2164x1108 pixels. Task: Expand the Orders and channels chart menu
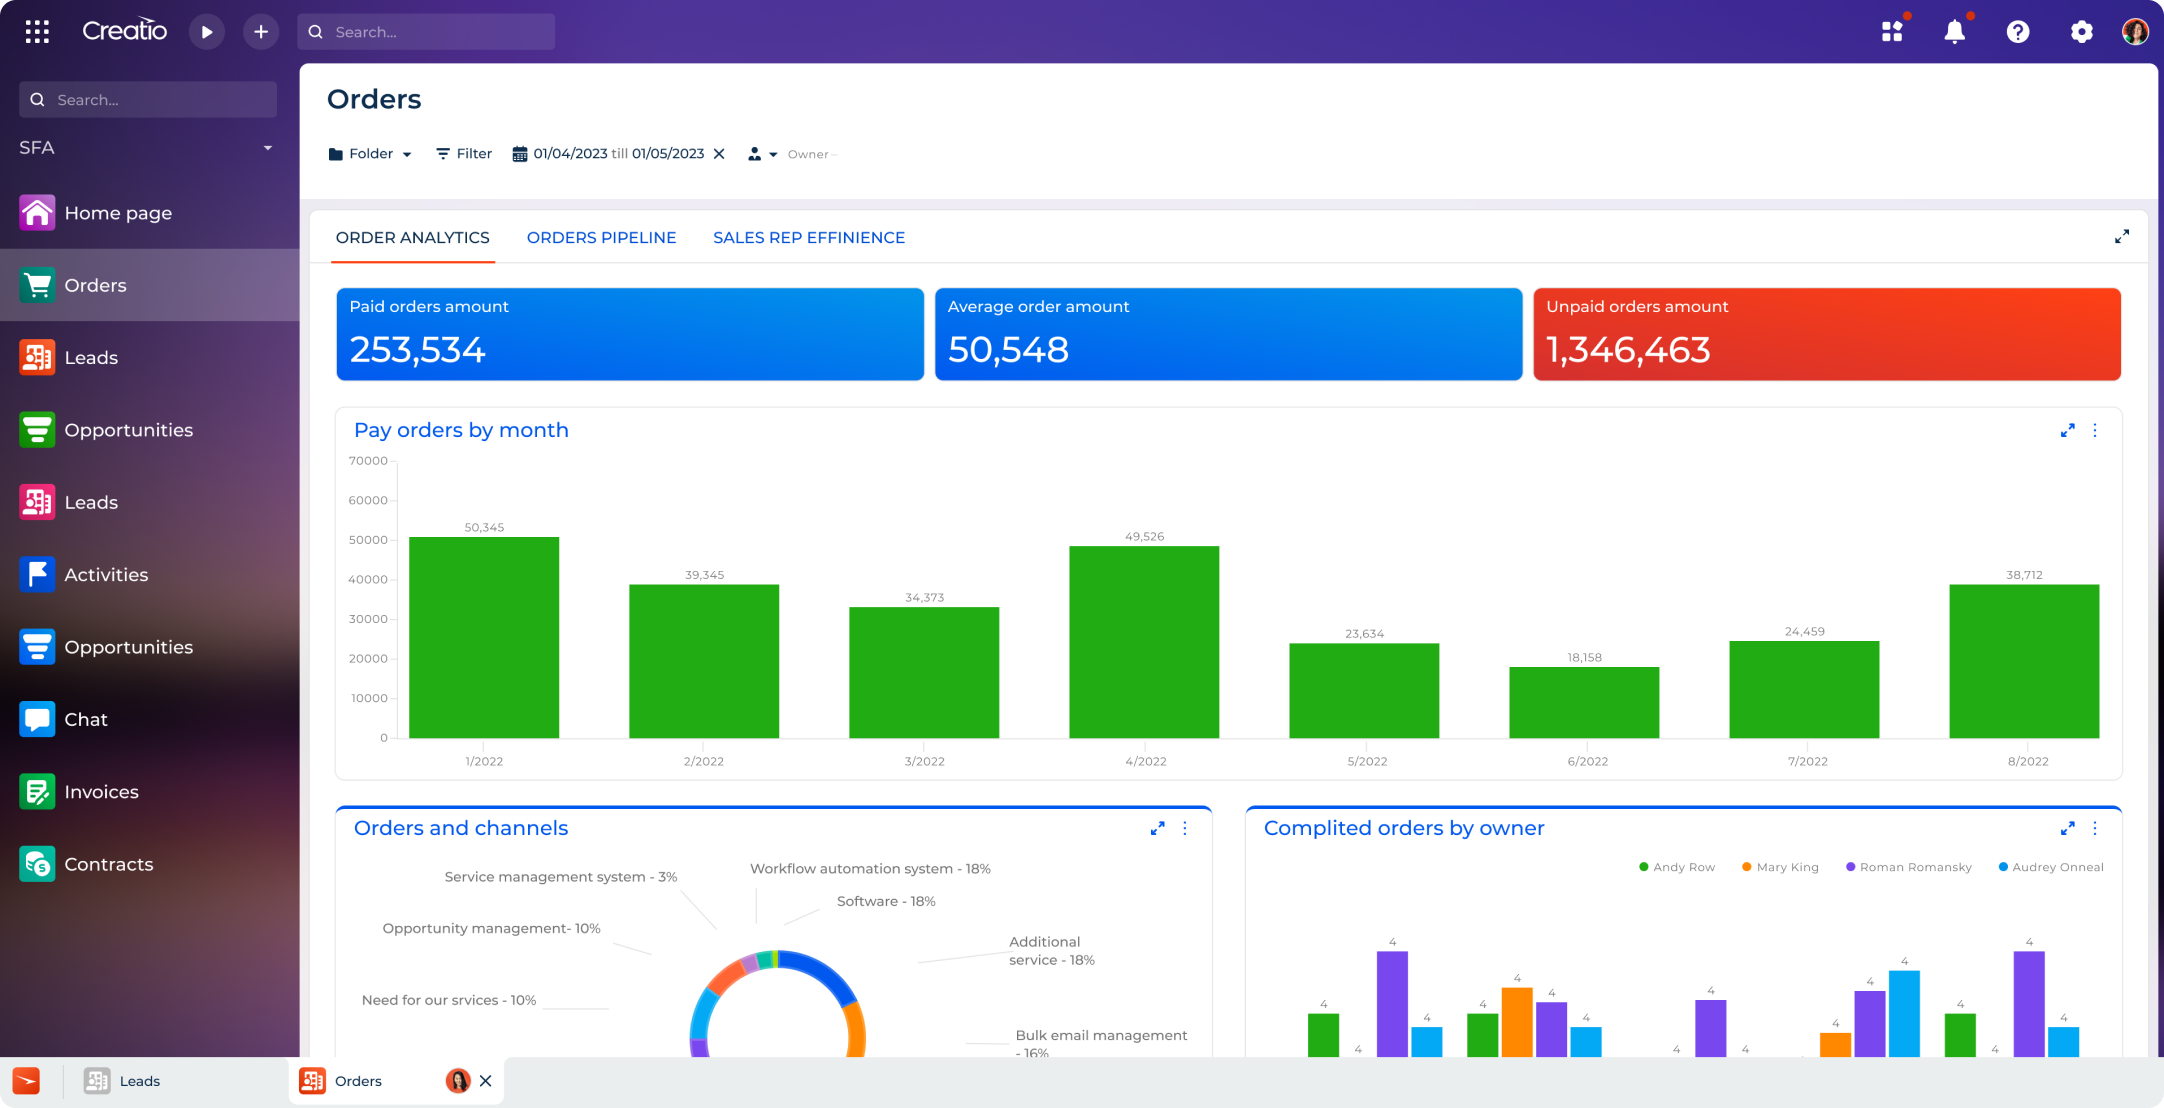tap(1185, 828)
